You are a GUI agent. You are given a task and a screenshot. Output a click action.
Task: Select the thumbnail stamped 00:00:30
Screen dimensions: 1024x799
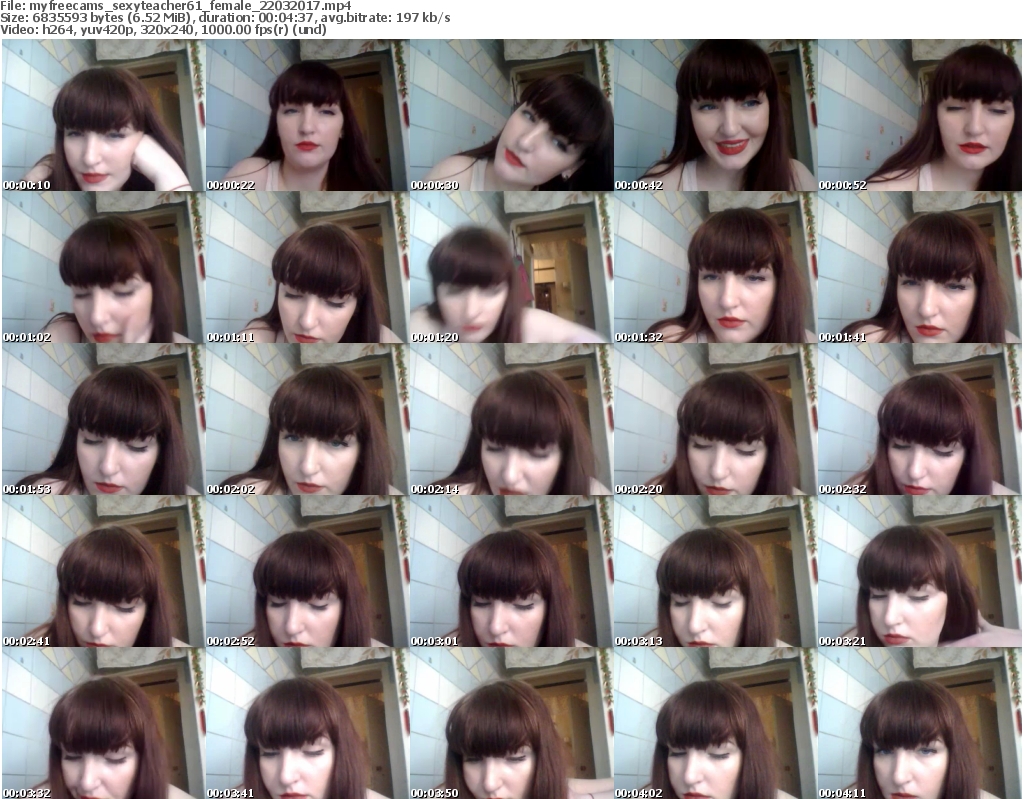(511, 115)
